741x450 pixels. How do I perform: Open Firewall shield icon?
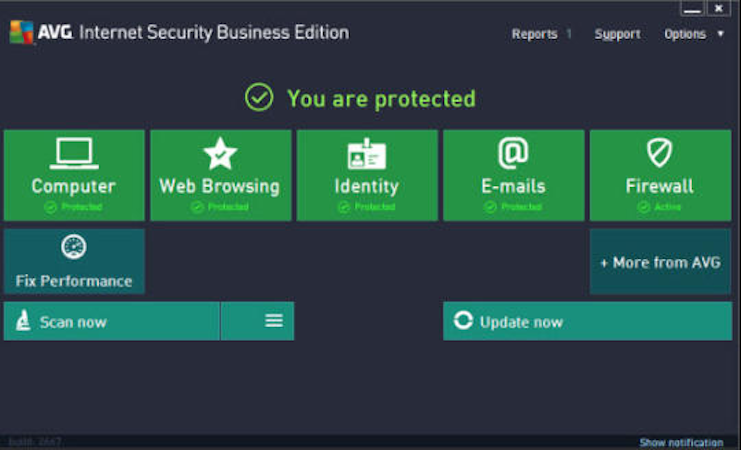[660, 153]
